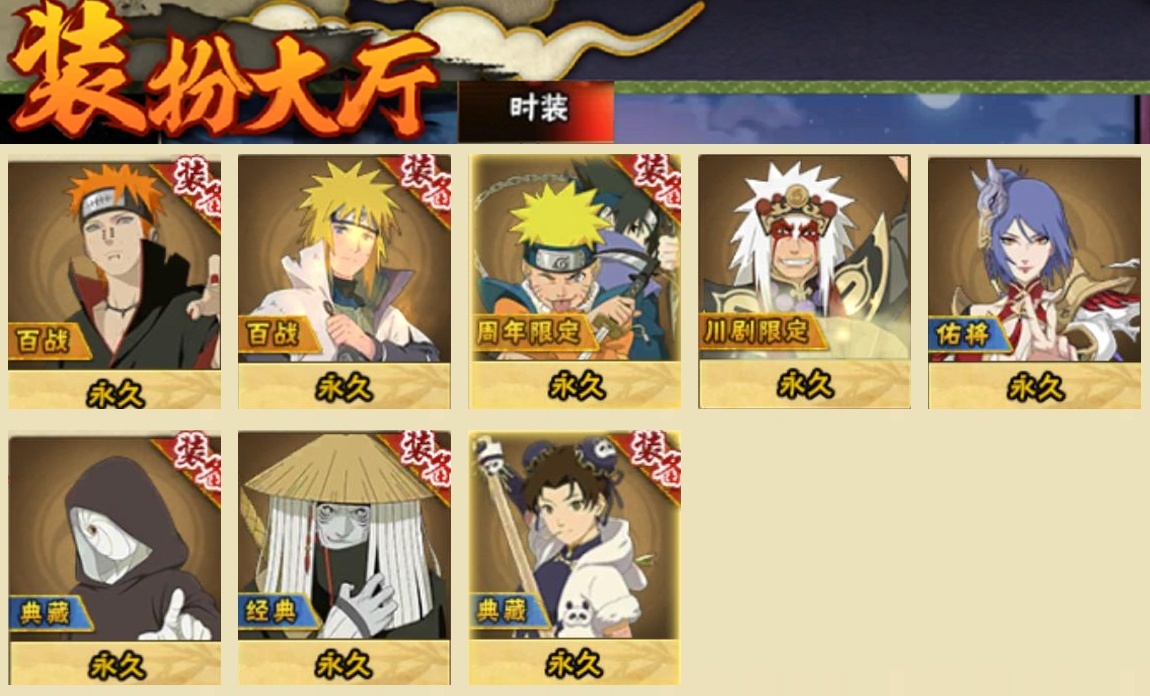Choose the 川剧限定 Jiraiya costume card
The width and height of the screenshot is (1150, 696).
coord(805,282)
